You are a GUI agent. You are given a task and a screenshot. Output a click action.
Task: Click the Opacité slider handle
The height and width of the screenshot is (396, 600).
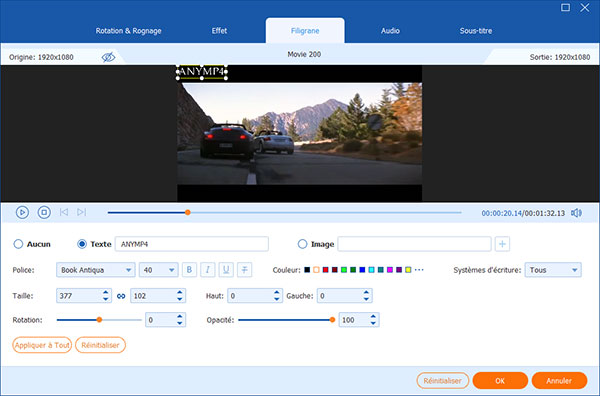[332, 319]
